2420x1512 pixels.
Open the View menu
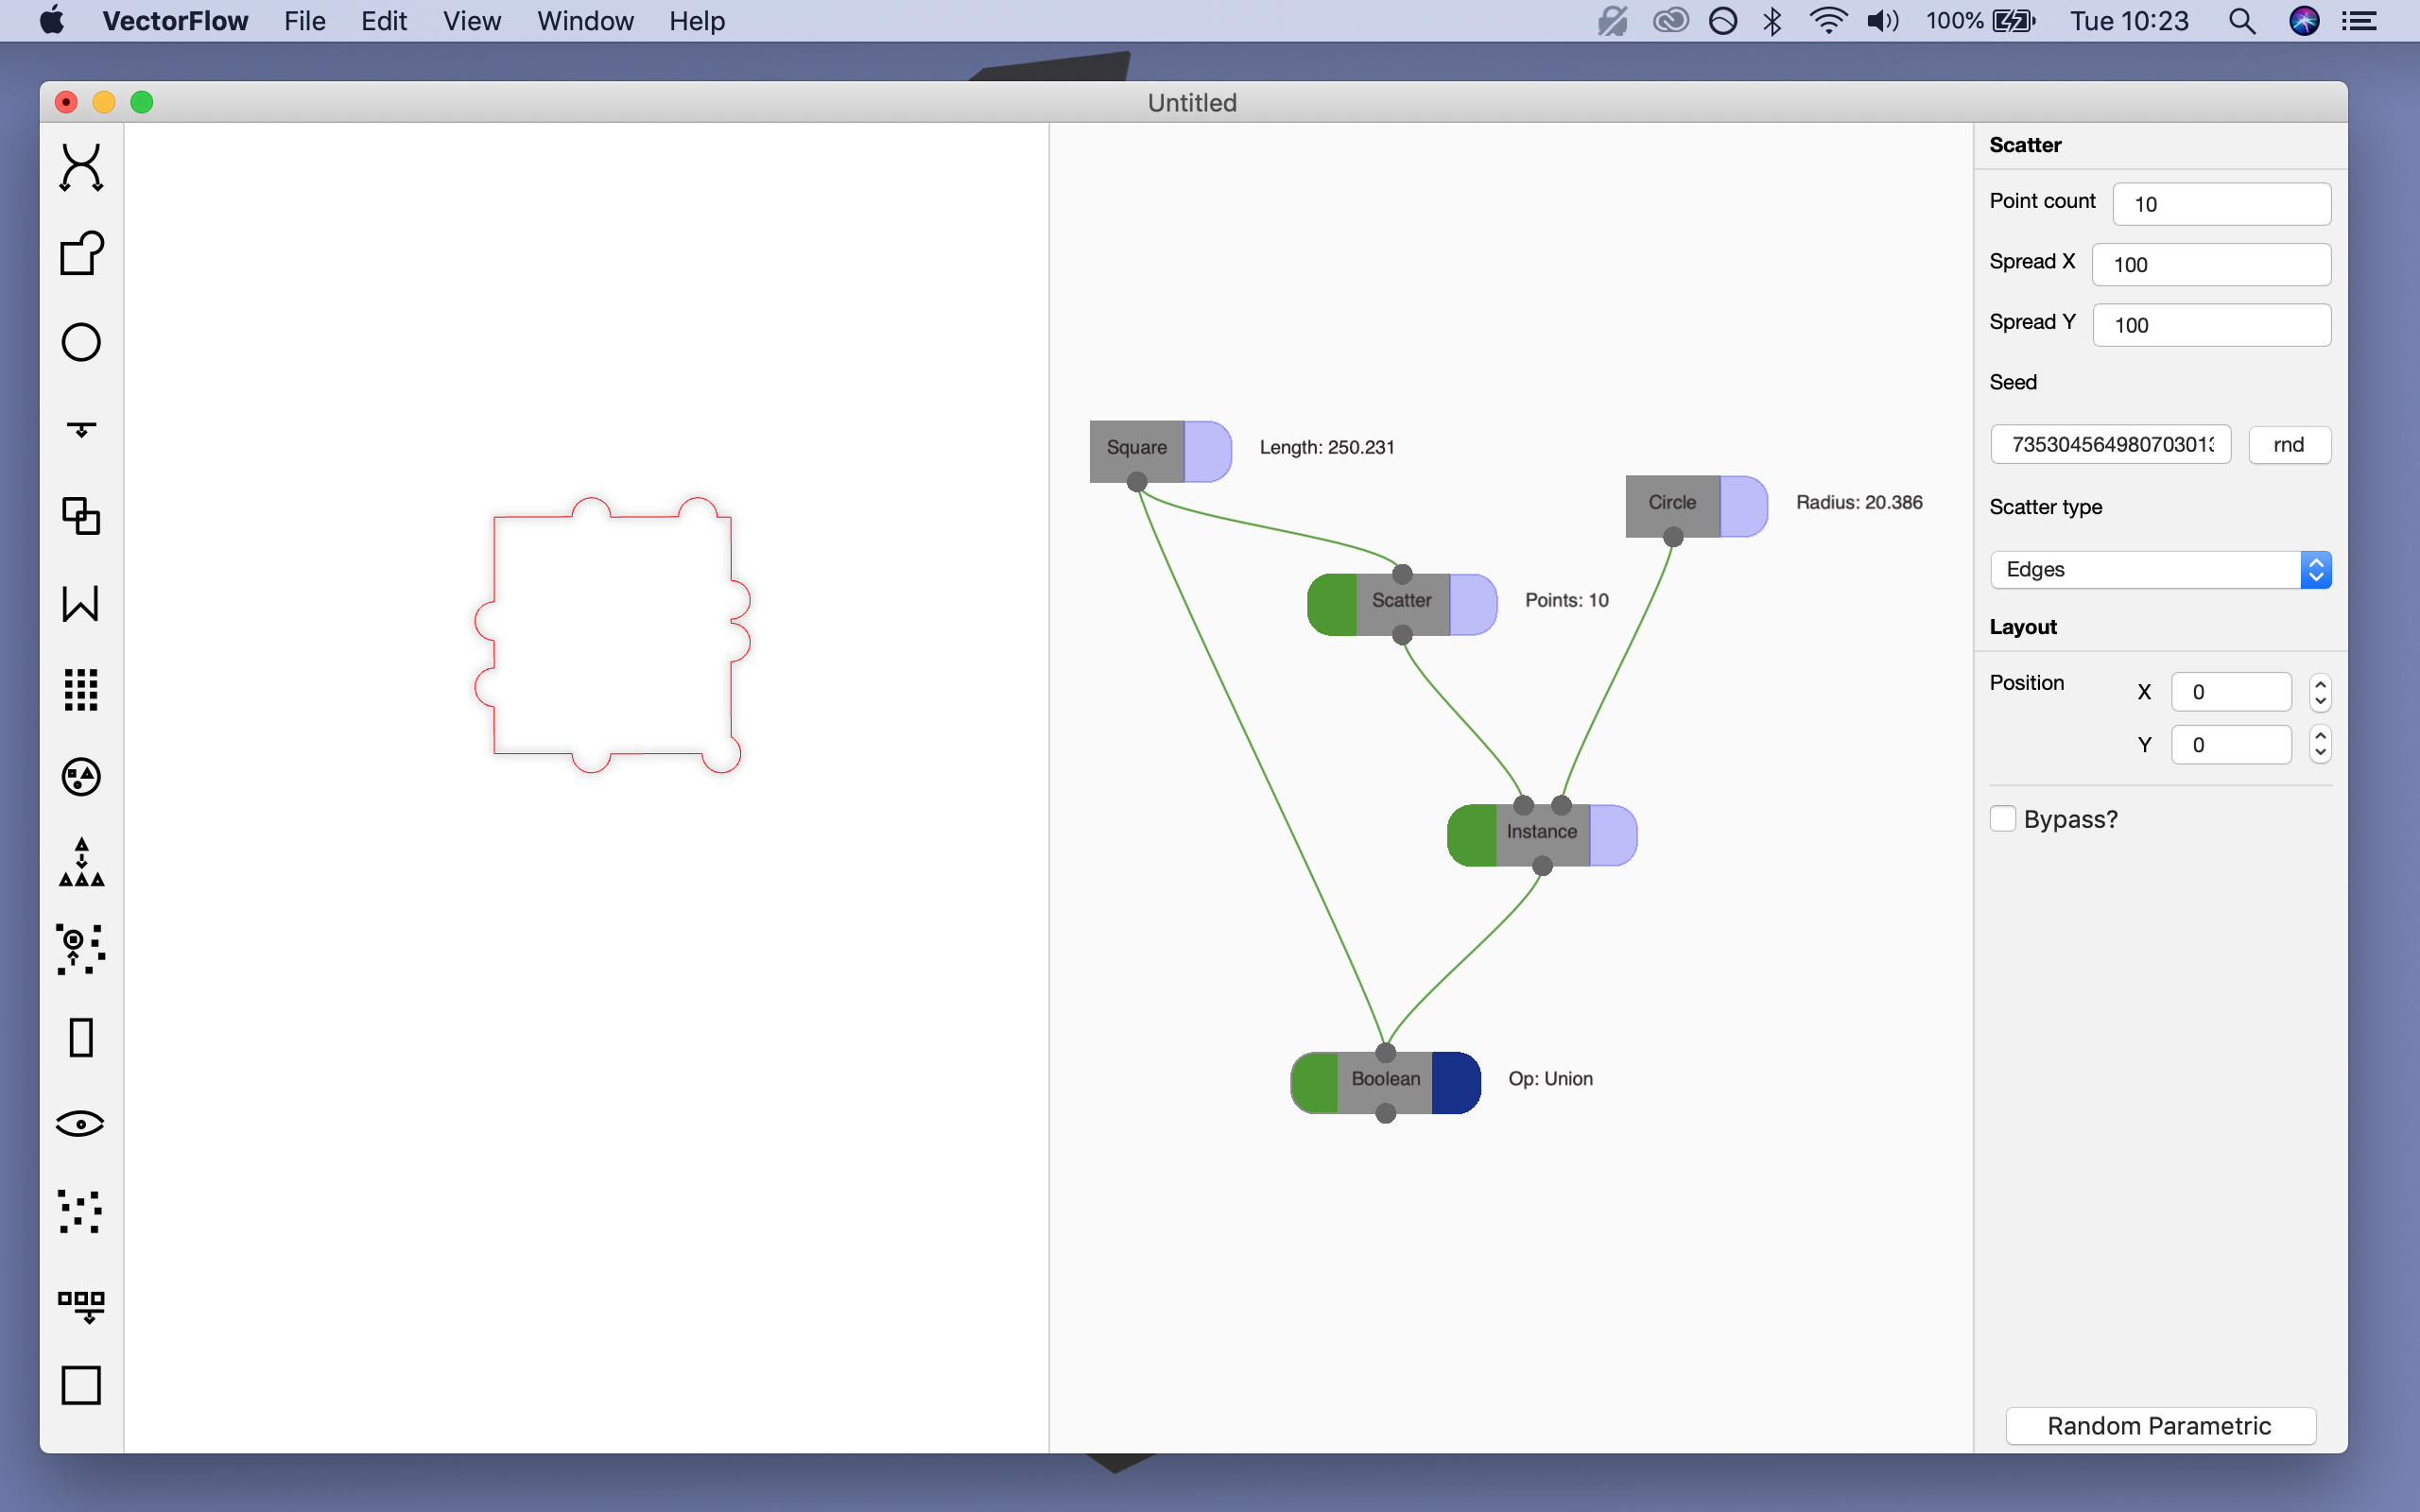[471, 21]
